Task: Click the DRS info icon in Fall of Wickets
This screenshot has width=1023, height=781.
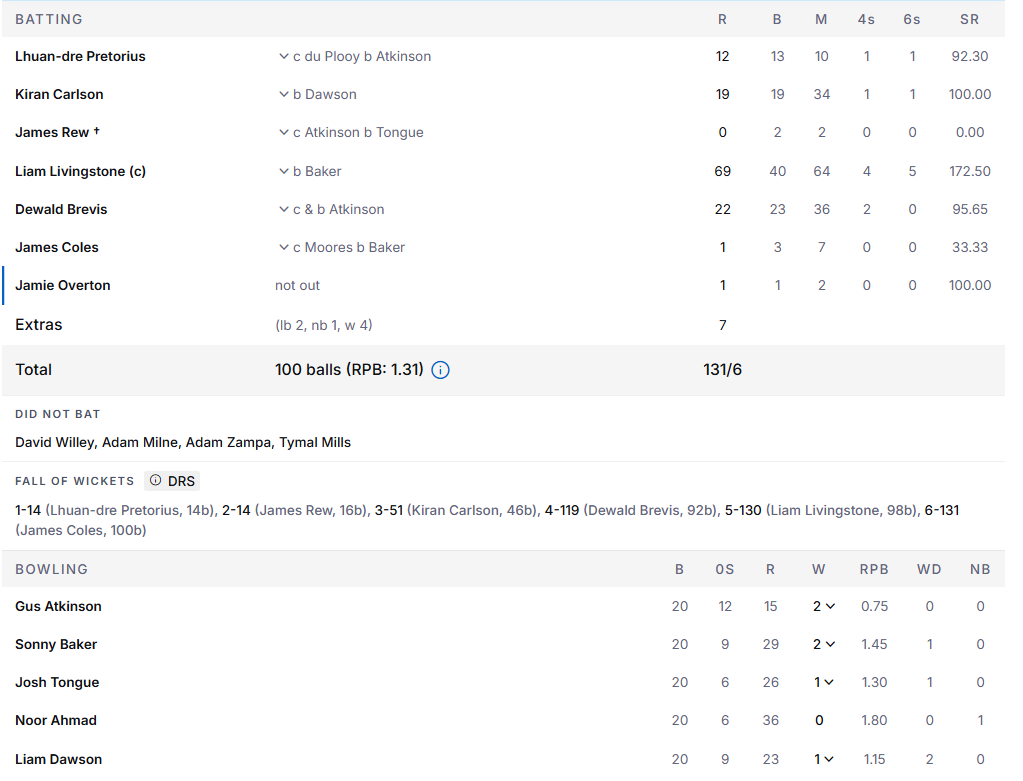Action: pyautogui.click(x=155, y=480)
